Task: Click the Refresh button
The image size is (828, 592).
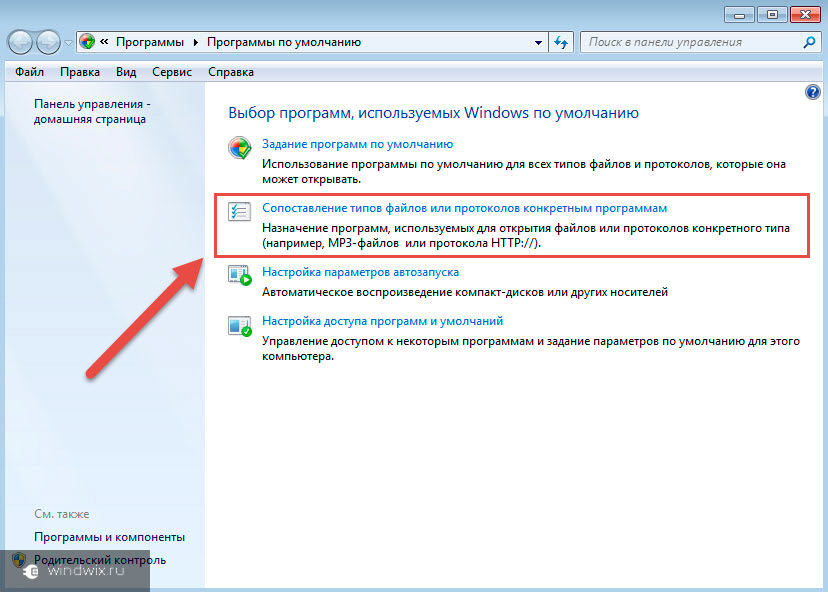Action: [x=561, y=42]
